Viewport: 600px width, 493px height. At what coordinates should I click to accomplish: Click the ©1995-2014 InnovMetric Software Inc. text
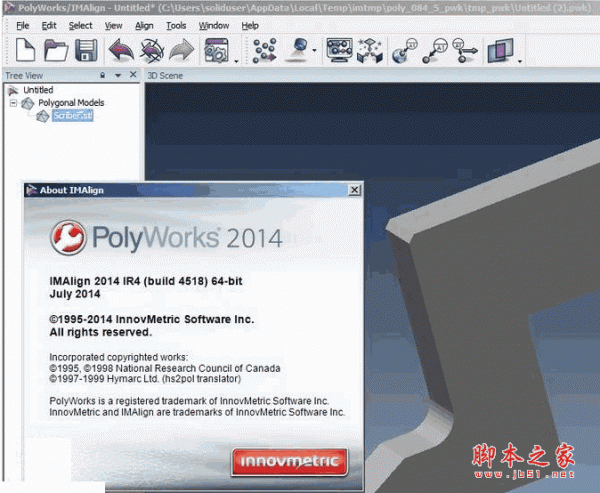[152, 319]
